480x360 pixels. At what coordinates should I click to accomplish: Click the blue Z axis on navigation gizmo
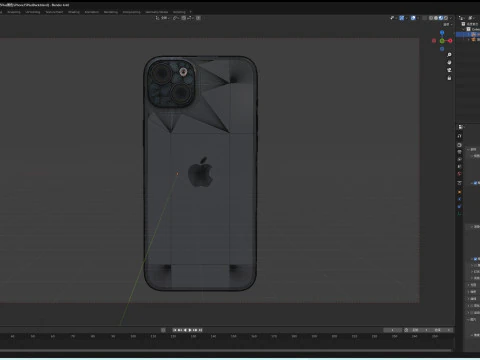(x=442, y=32)
